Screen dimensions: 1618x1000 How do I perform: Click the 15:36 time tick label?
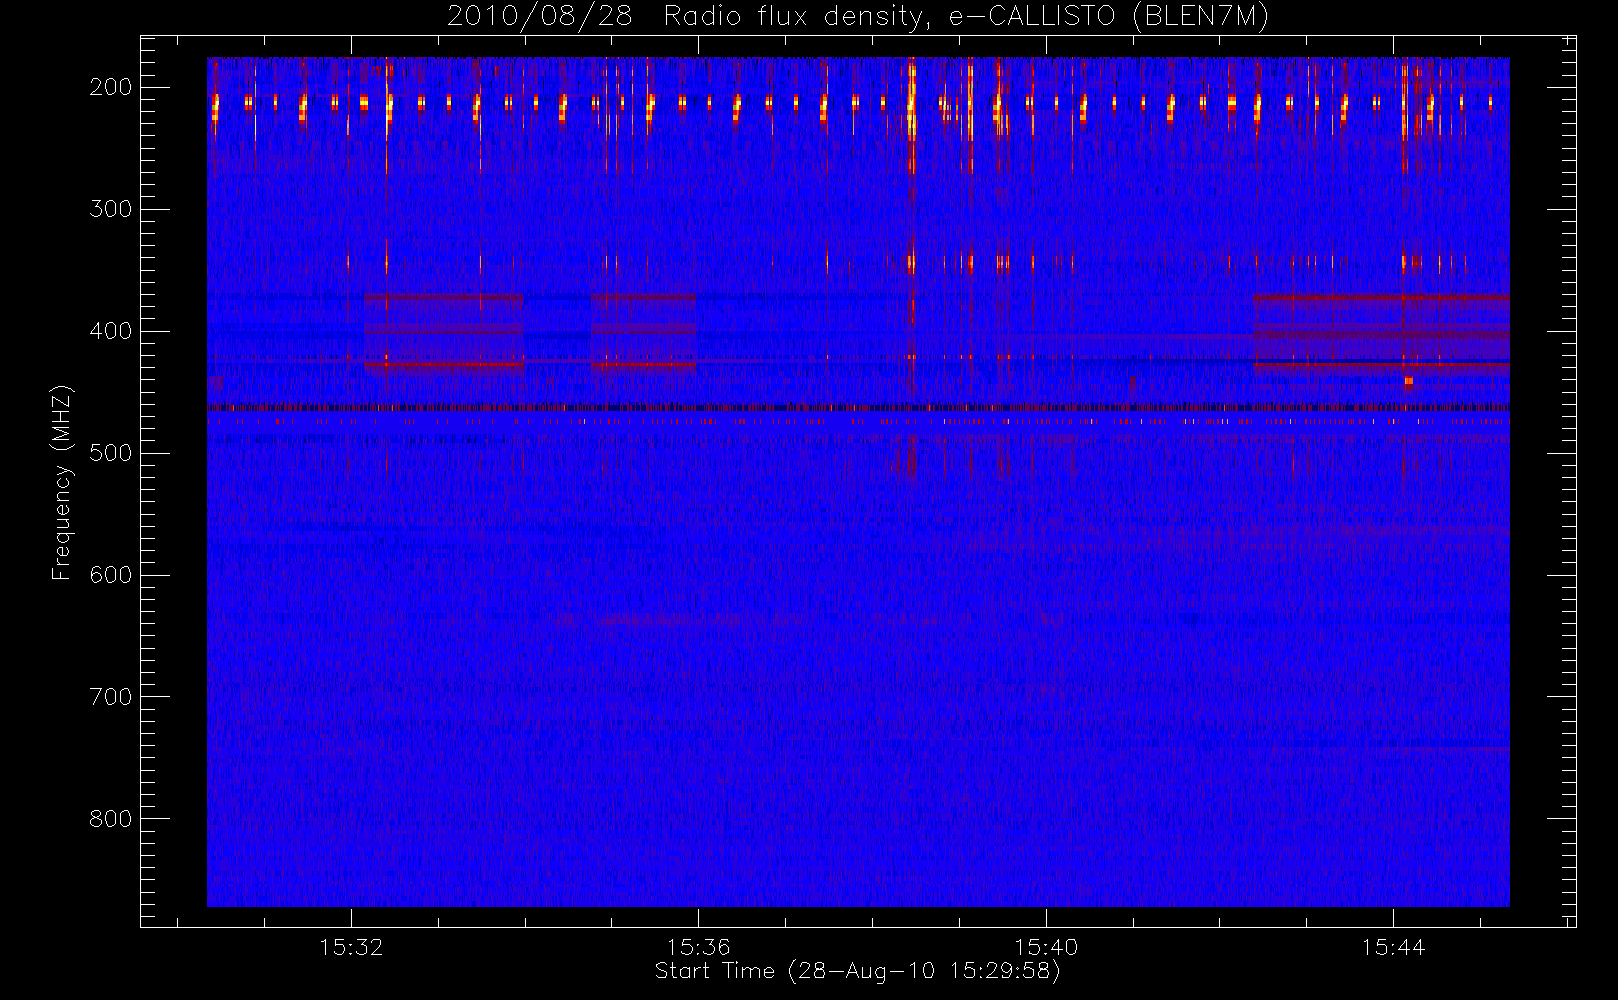698,947
